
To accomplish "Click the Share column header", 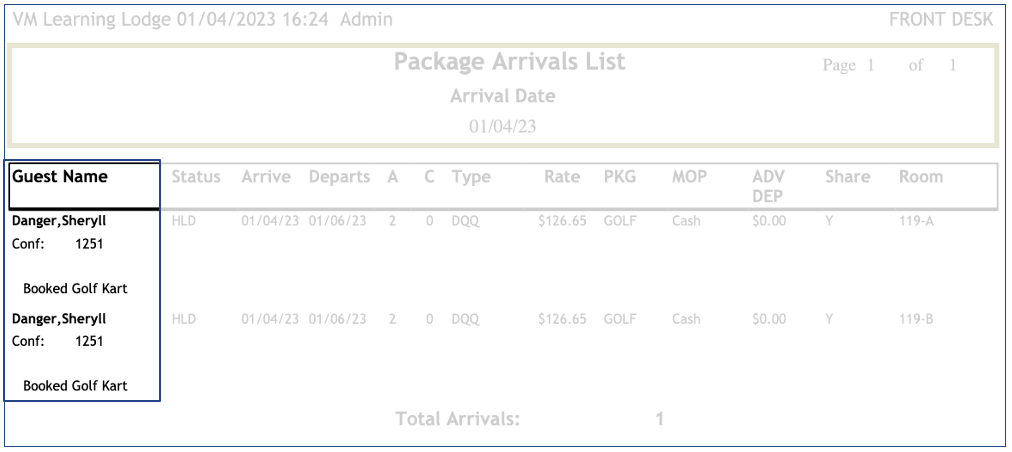I will point(847,177).
